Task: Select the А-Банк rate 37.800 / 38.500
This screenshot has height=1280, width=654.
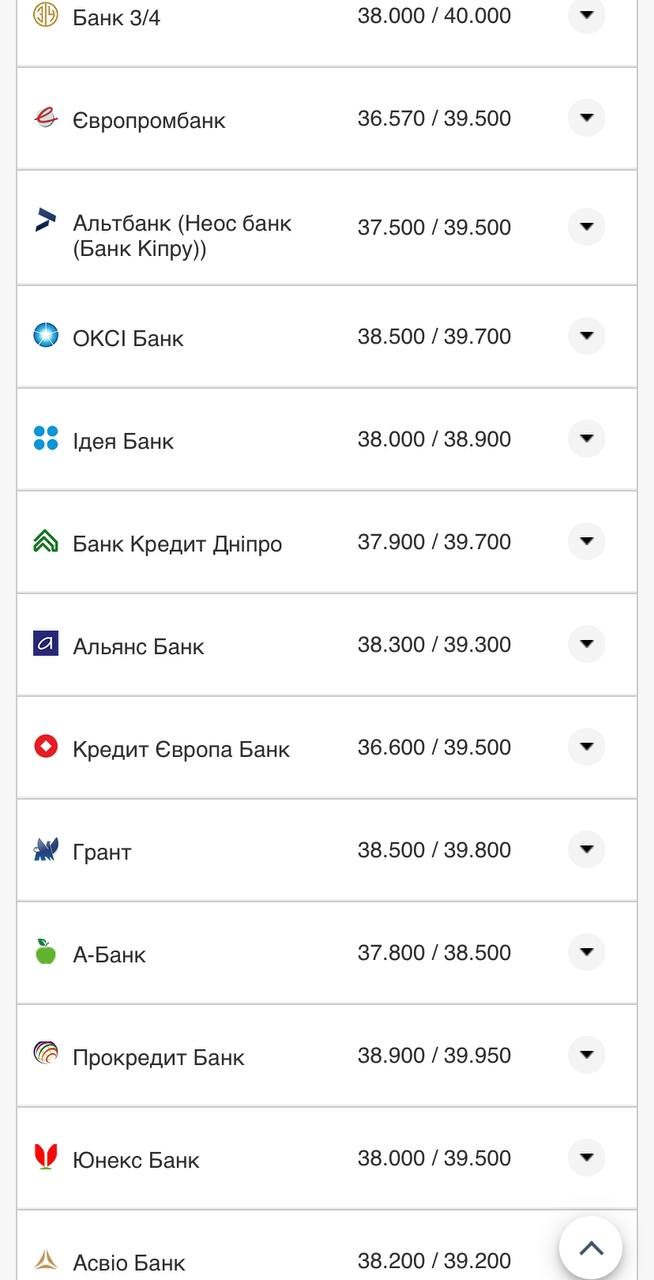Action: 434,953
